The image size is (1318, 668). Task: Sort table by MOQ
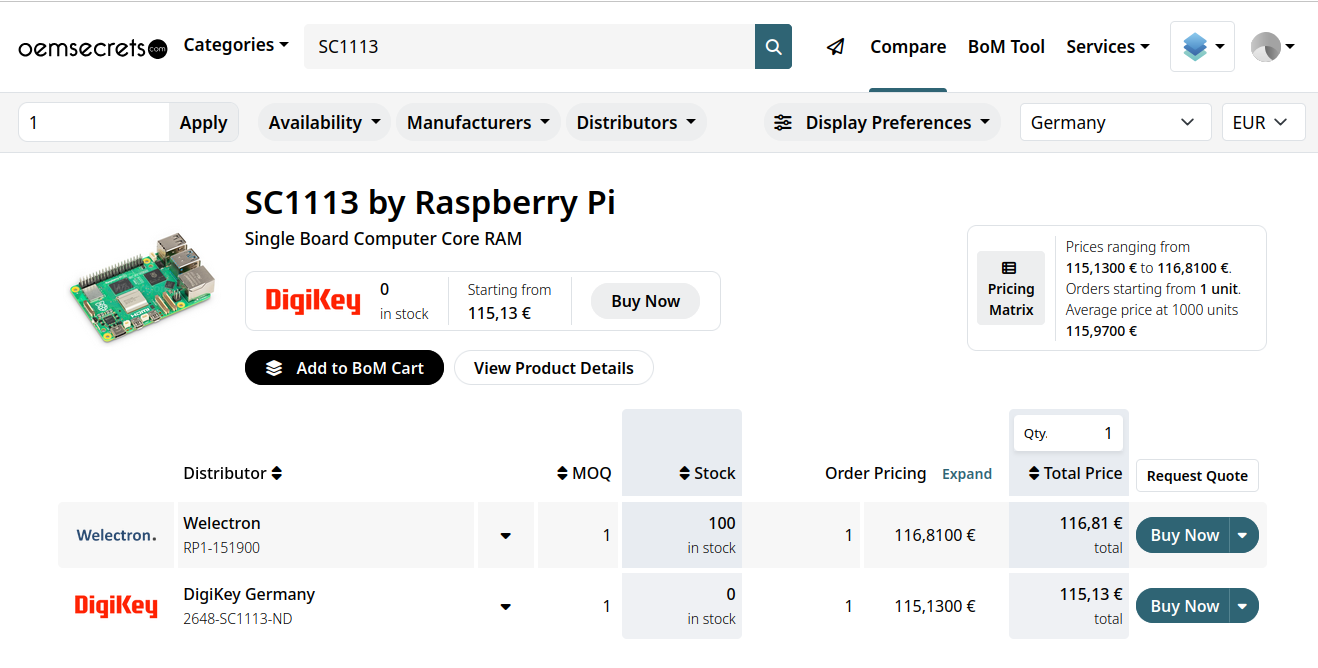point(563,473)
